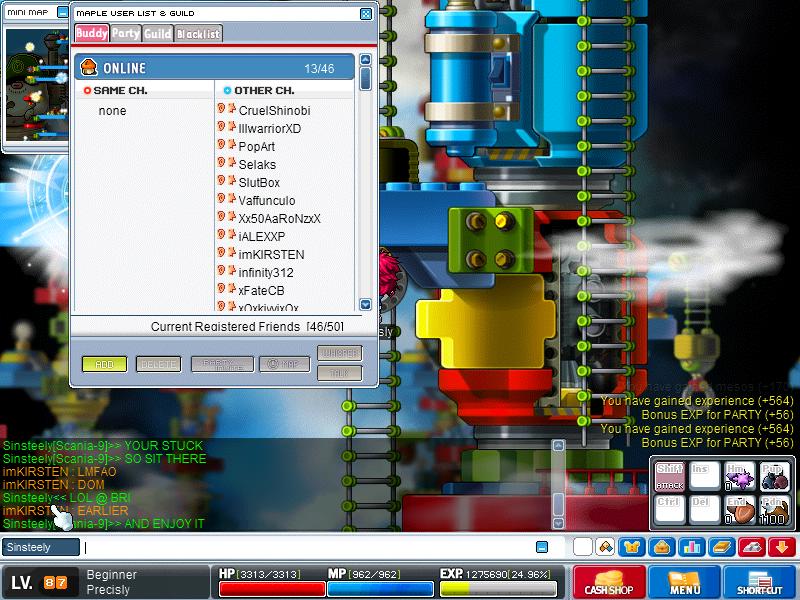Switch to the Party tab
This screenshot has width=800, height=600.
click(x=126, y=34)
